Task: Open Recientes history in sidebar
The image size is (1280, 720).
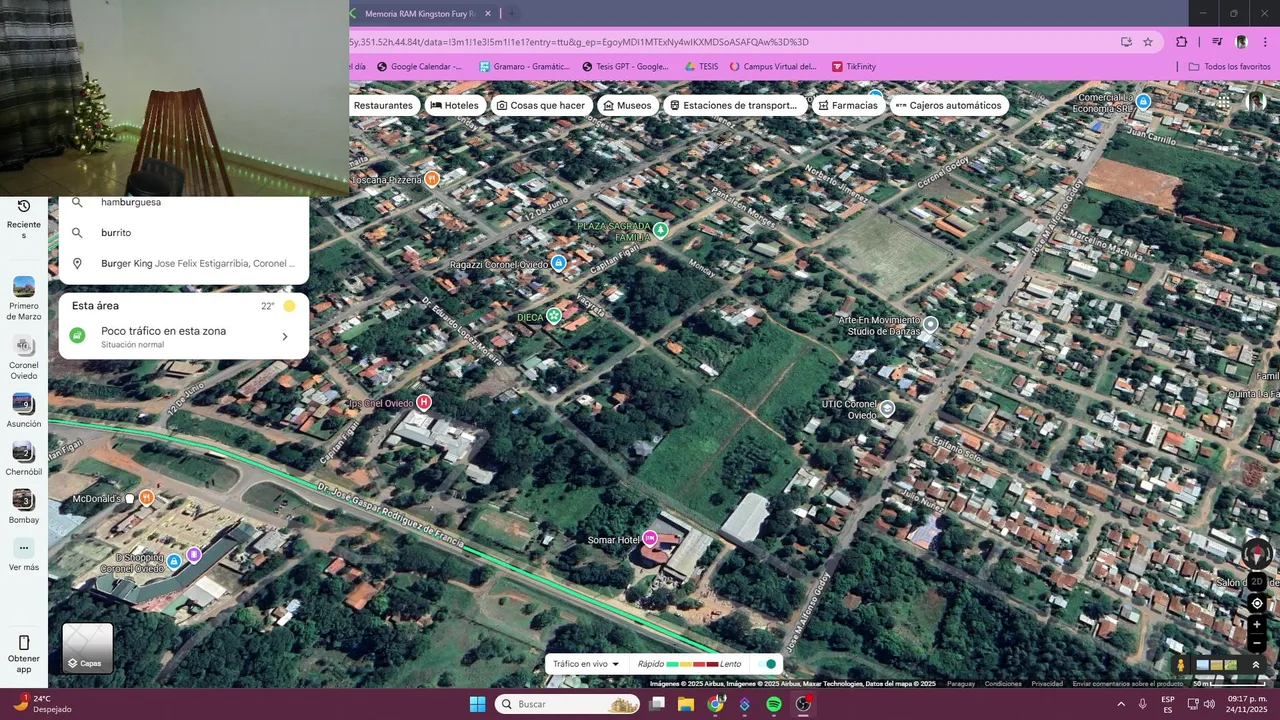Action: point(24,219)
